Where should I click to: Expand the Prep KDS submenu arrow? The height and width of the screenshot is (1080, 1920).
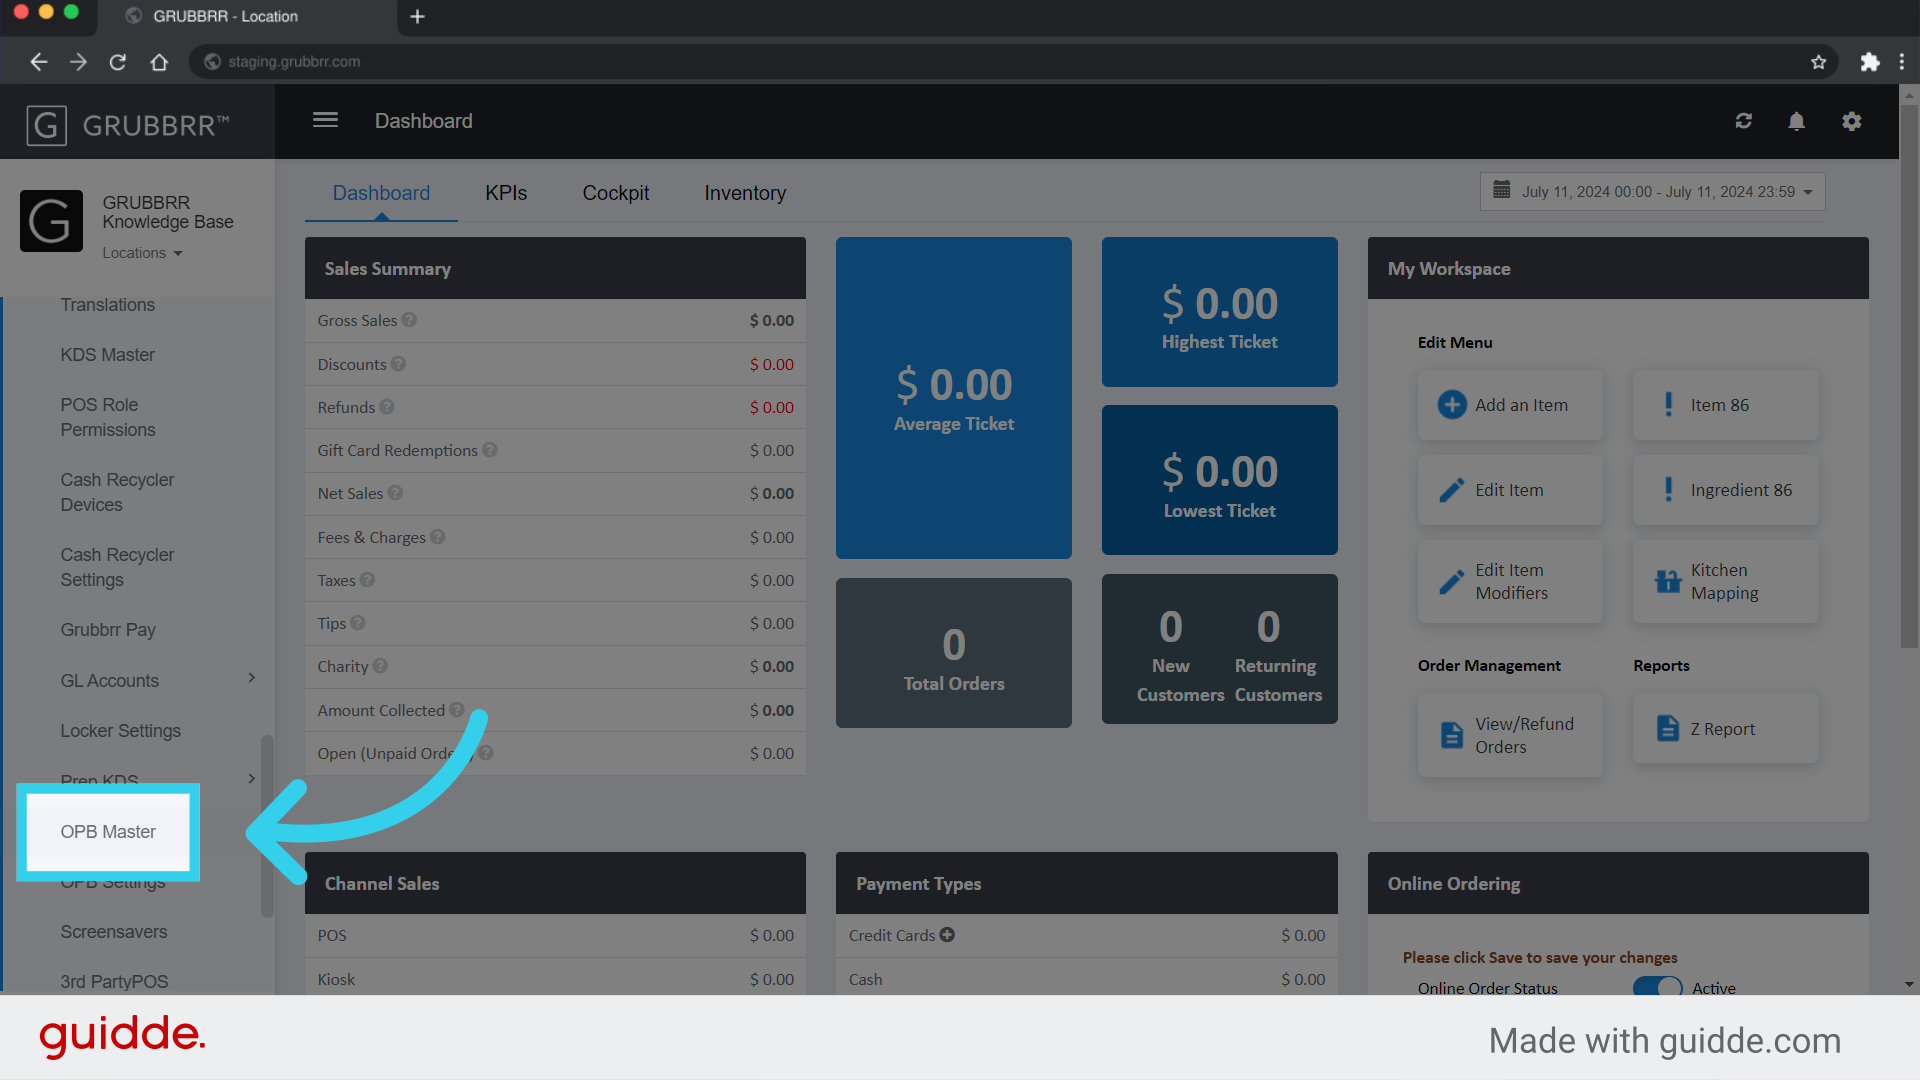(251, 778)
